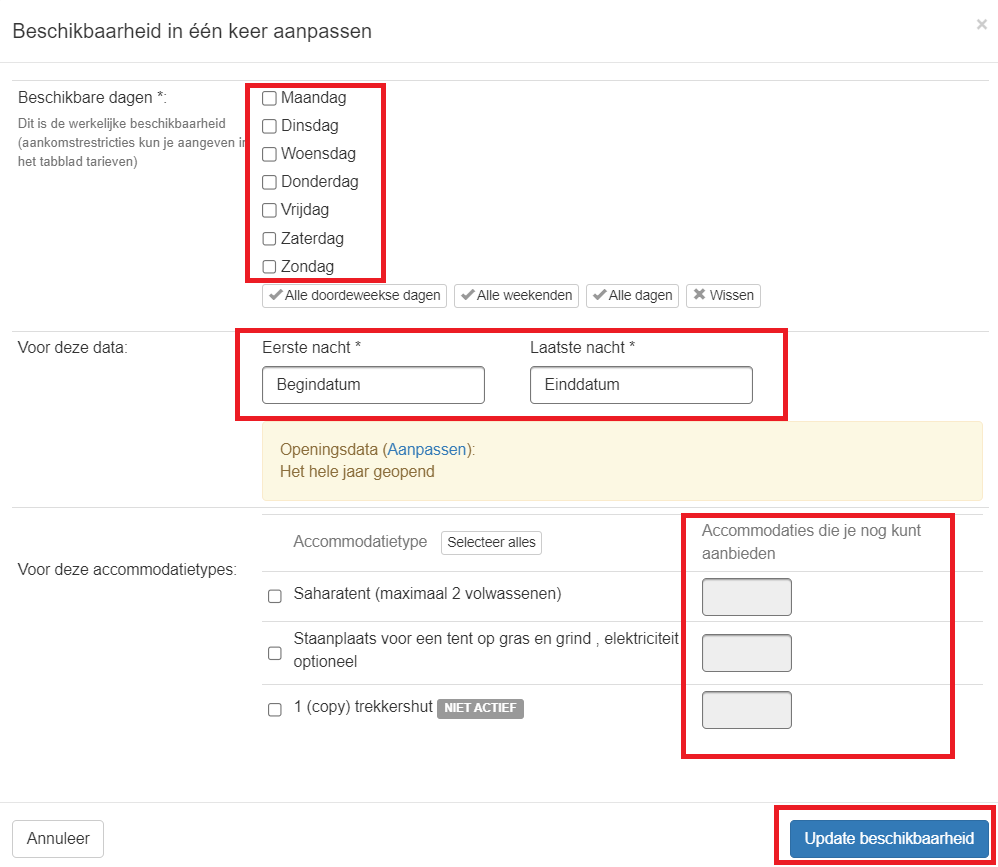Toggle the Zaterdag checkbox
The height and width of the screenshot is (867, 998).
[x=269, y=239]
